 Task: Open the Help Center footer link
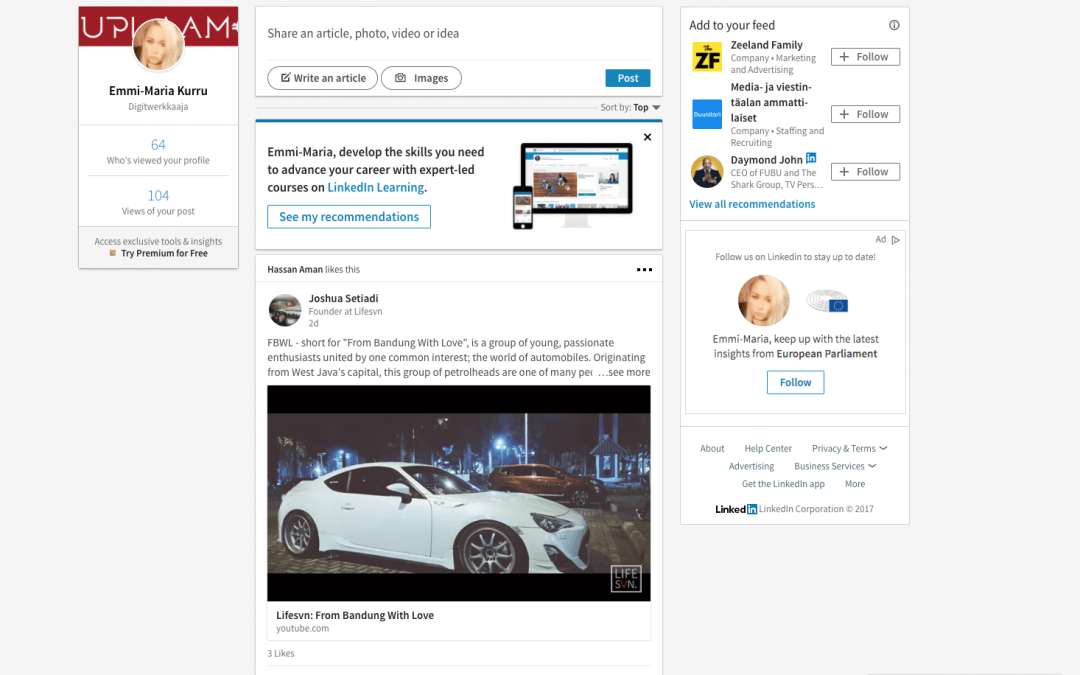coord(768,448)
